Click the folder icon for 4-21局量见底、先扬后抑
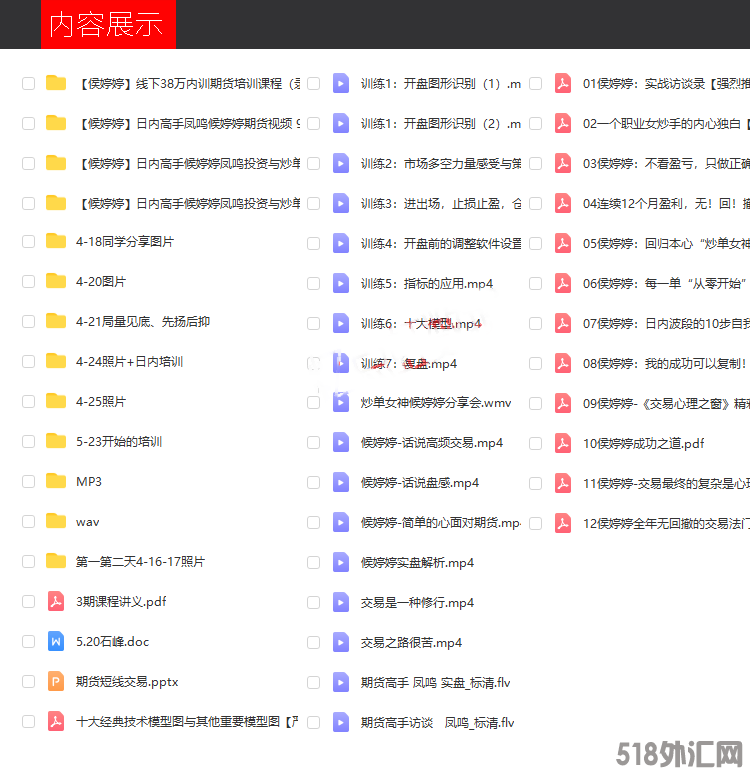Screen dimensions: 750x778 pos(56,322)
